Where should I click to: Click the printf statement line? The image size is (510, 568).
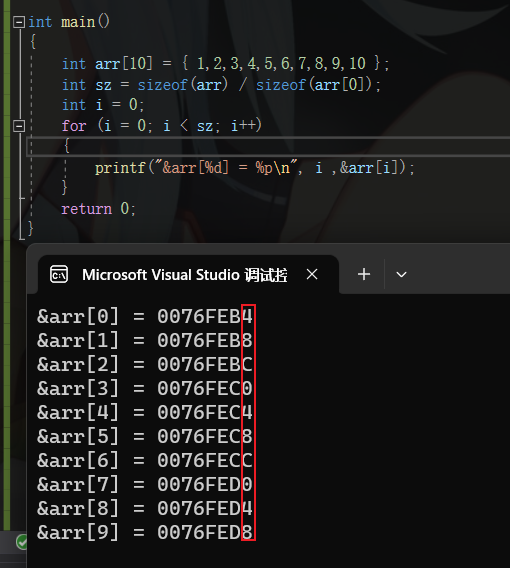point(255,168)
